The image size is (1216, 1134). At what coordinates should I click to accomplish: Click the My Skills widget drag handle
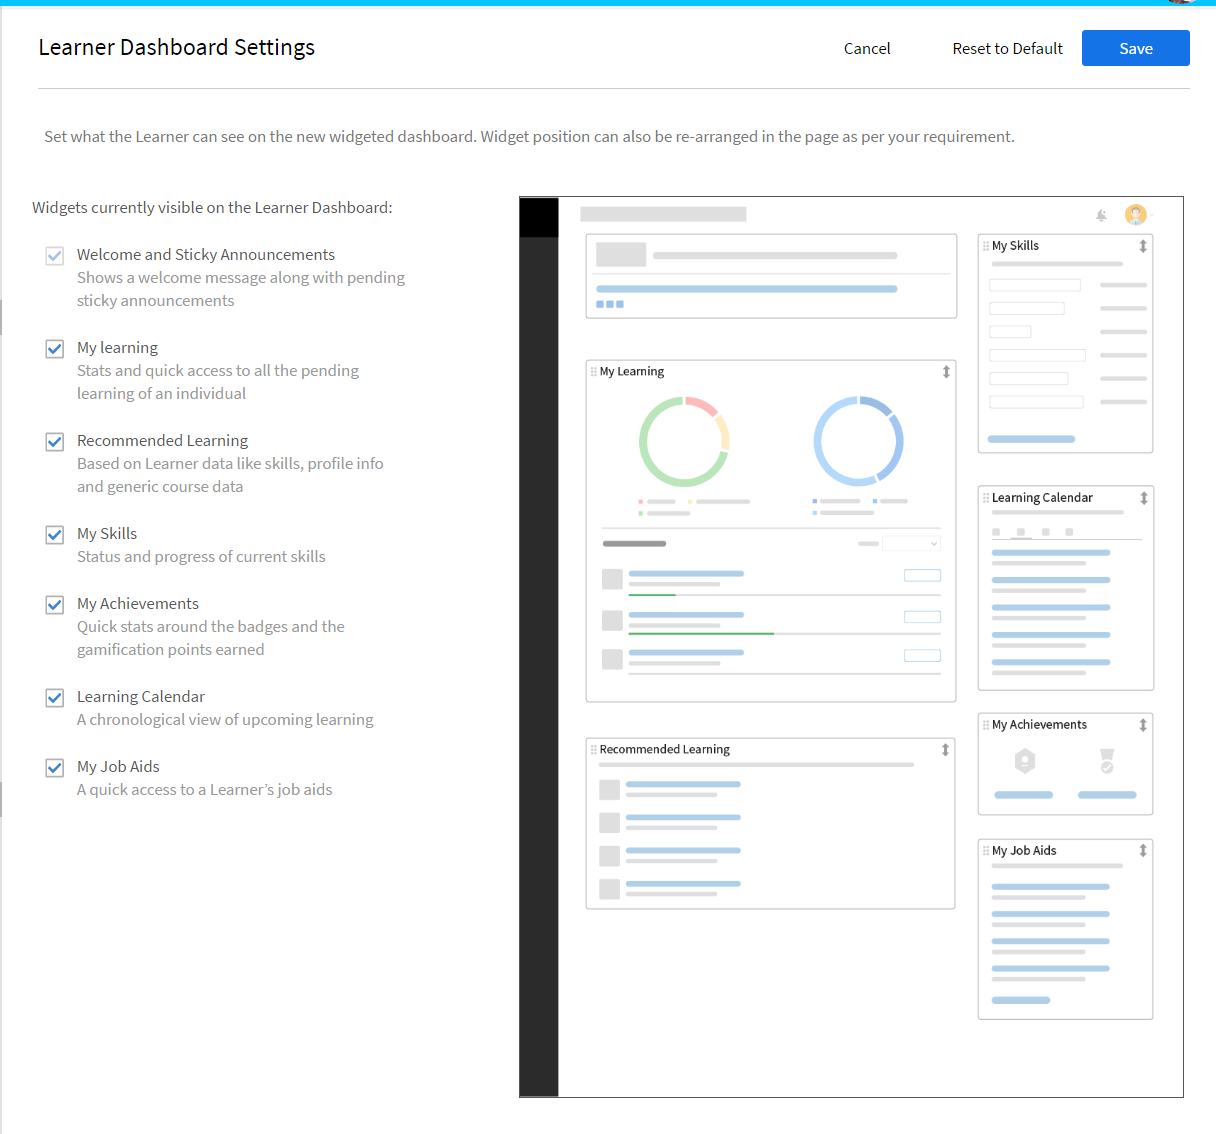(x=986, y=246)
